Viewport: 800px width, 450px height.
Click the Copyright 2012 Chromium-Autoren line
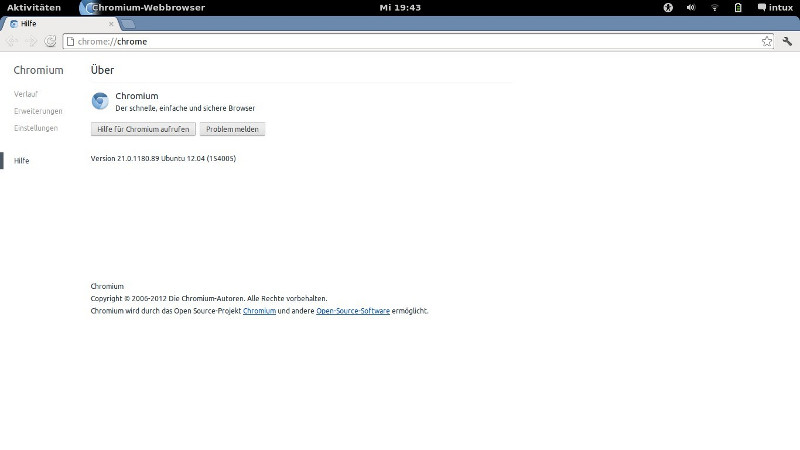[209, 298]
